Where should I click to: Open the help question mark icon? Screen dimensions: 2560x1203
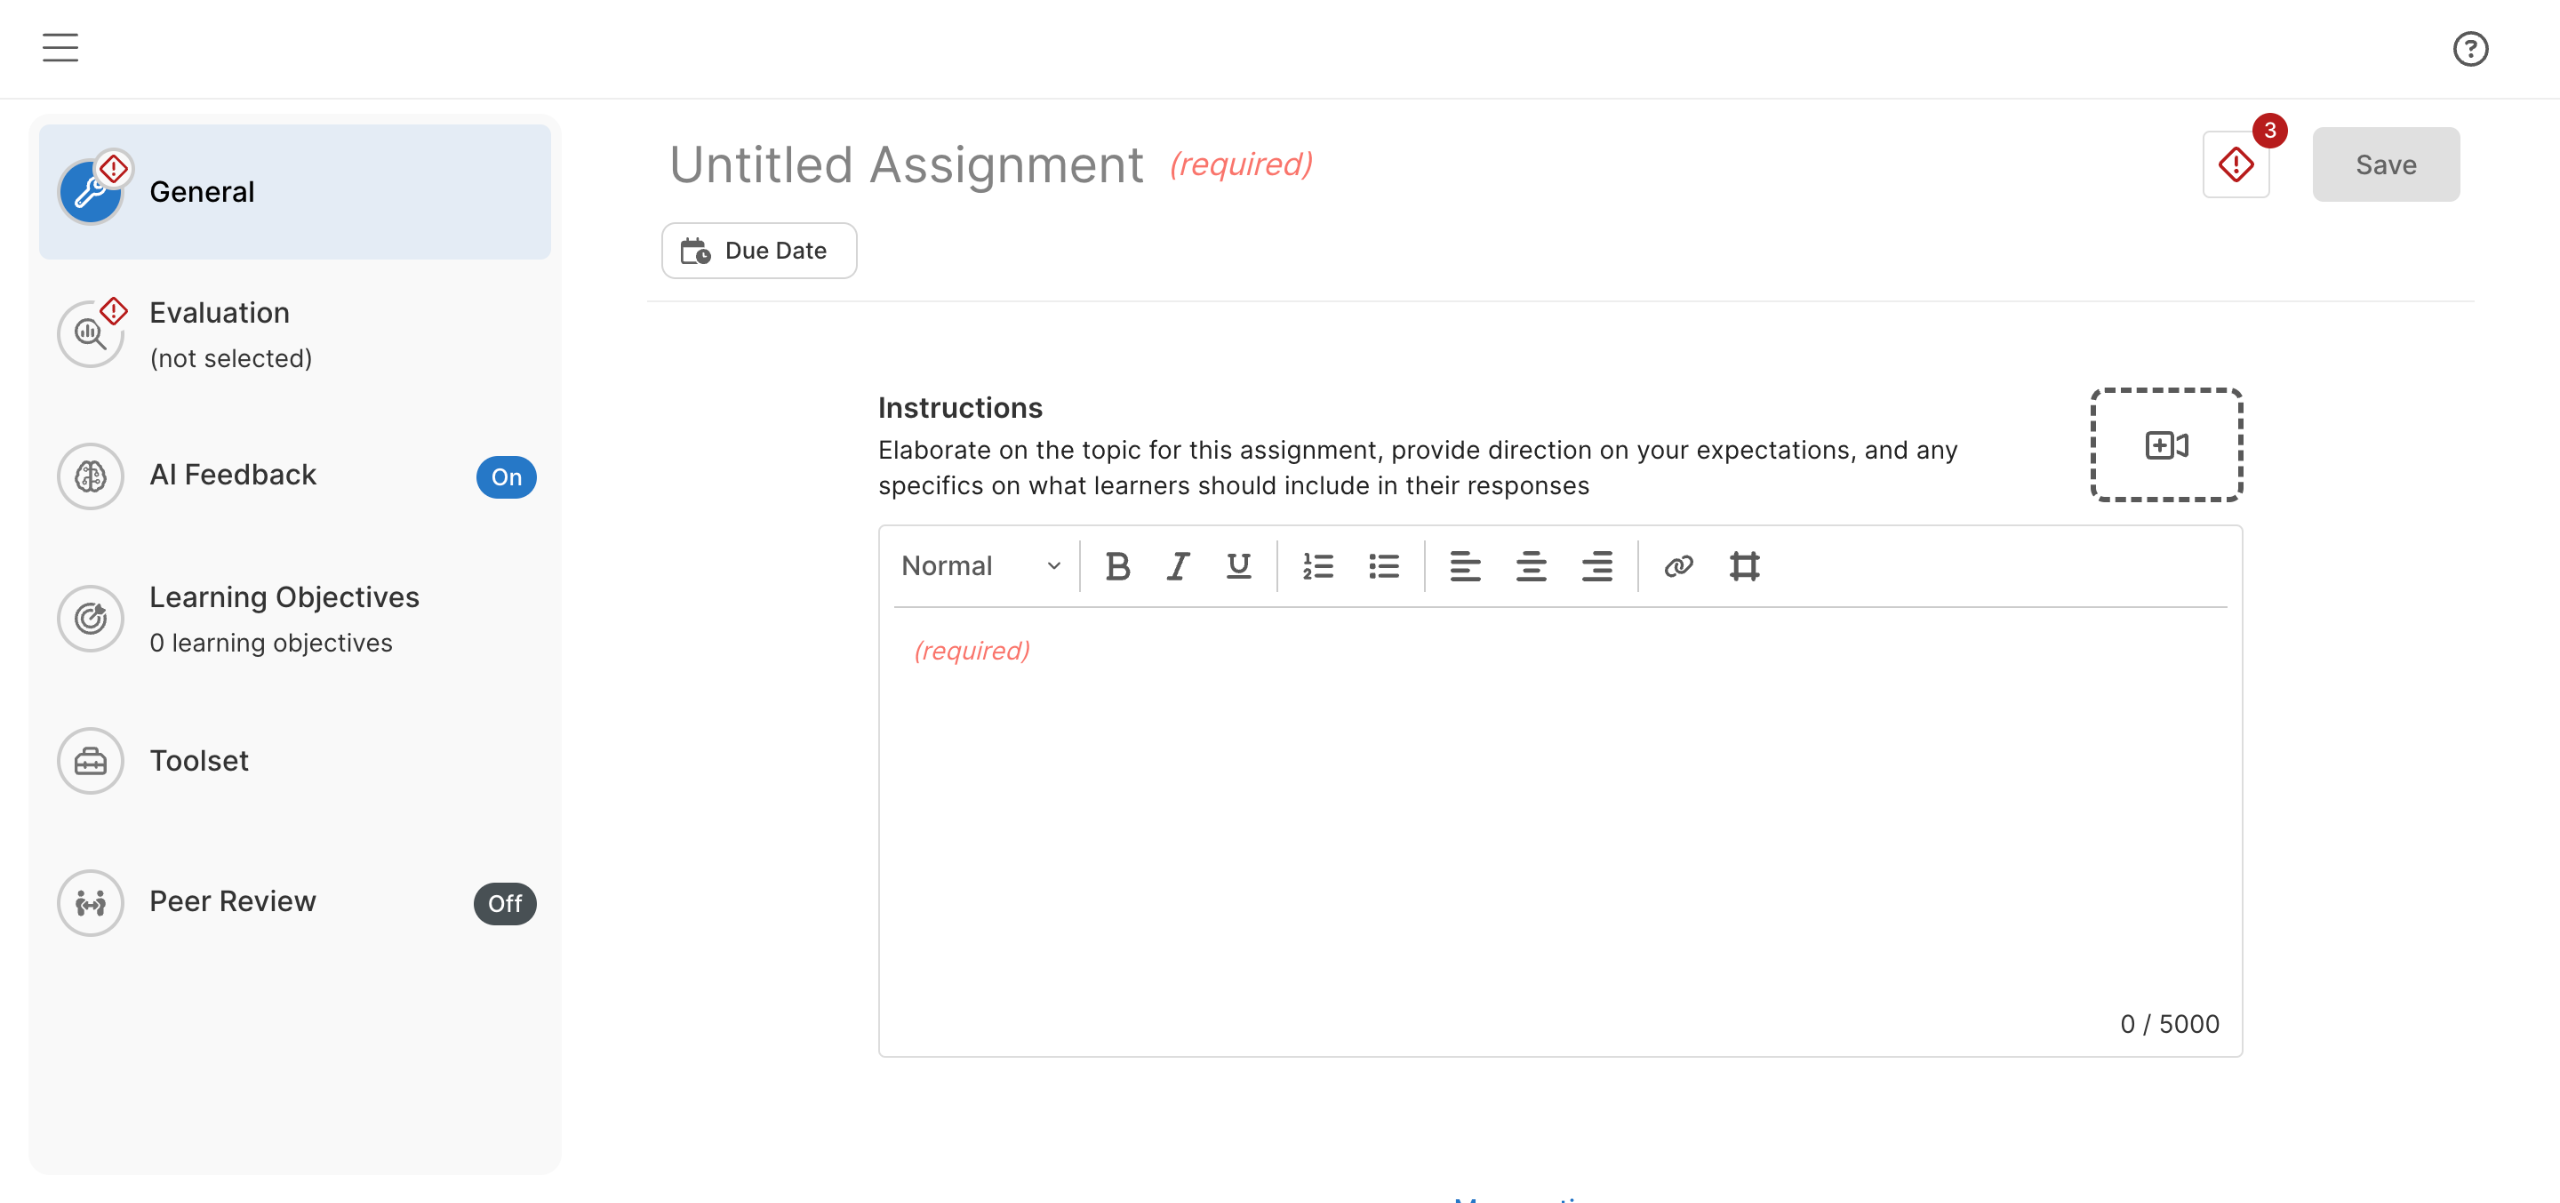[2470, 49]
